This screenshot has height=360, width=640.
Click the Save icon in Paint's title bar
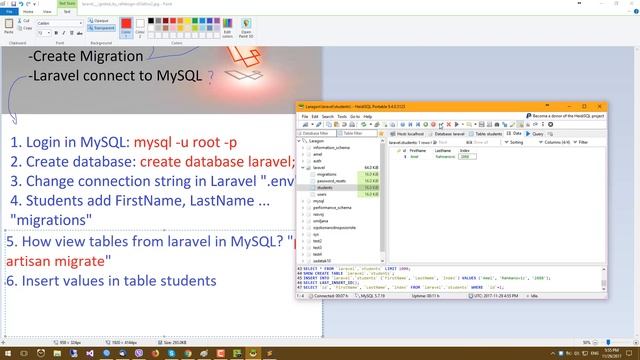tap(13, 4)
